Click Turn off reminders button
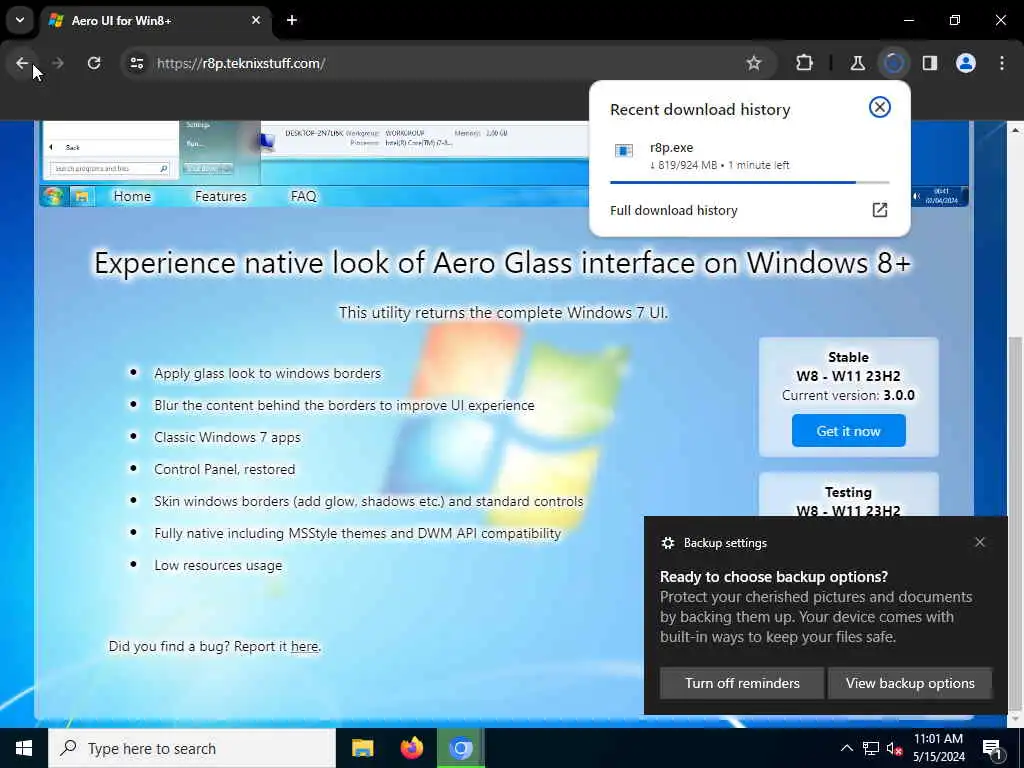The image size is (1024, 768). [742, 683]
